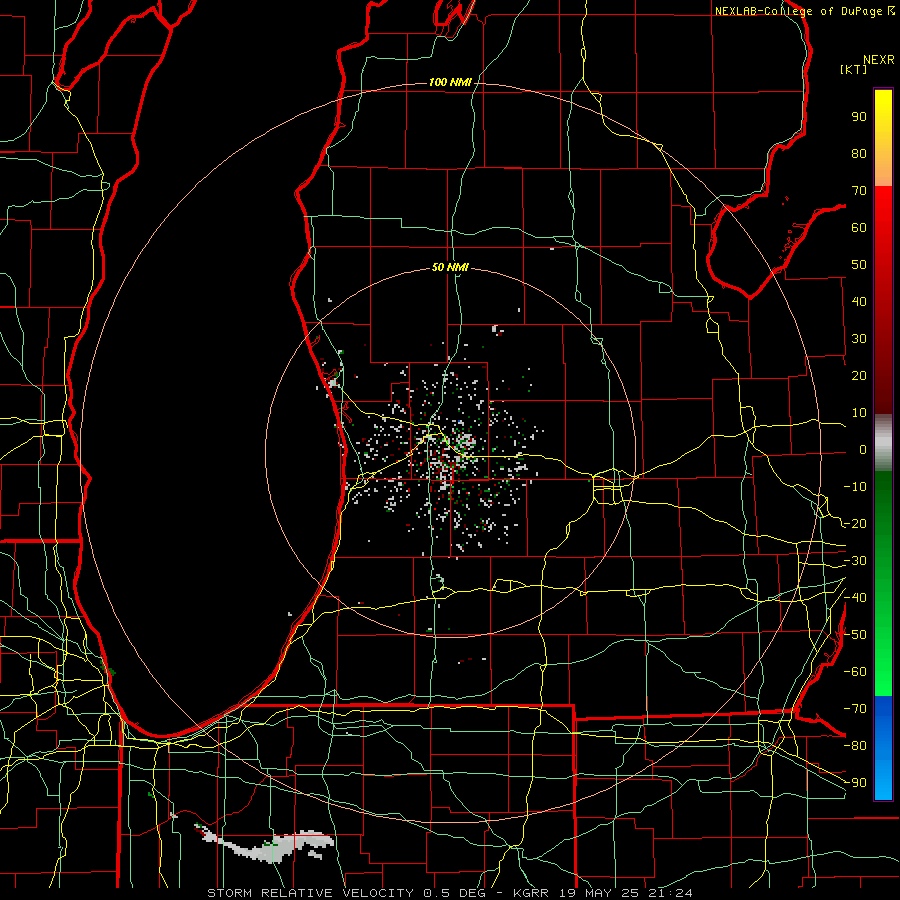Viewport: 900px width, 900px height.
Task: Click the 40 value on the velocity scale
Action: click(859, 302)
